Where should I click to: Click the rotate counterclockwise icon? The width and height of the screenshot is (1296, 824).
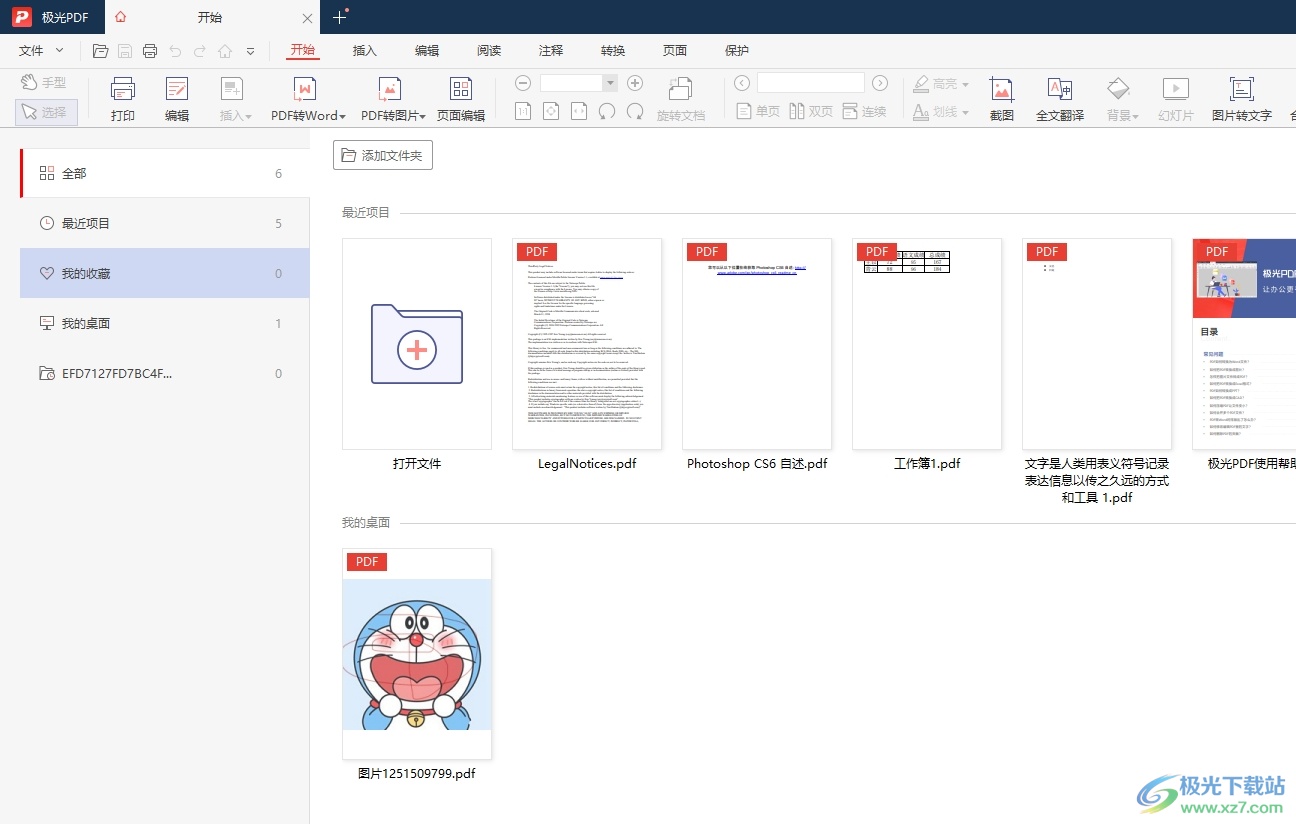point(606,111)
